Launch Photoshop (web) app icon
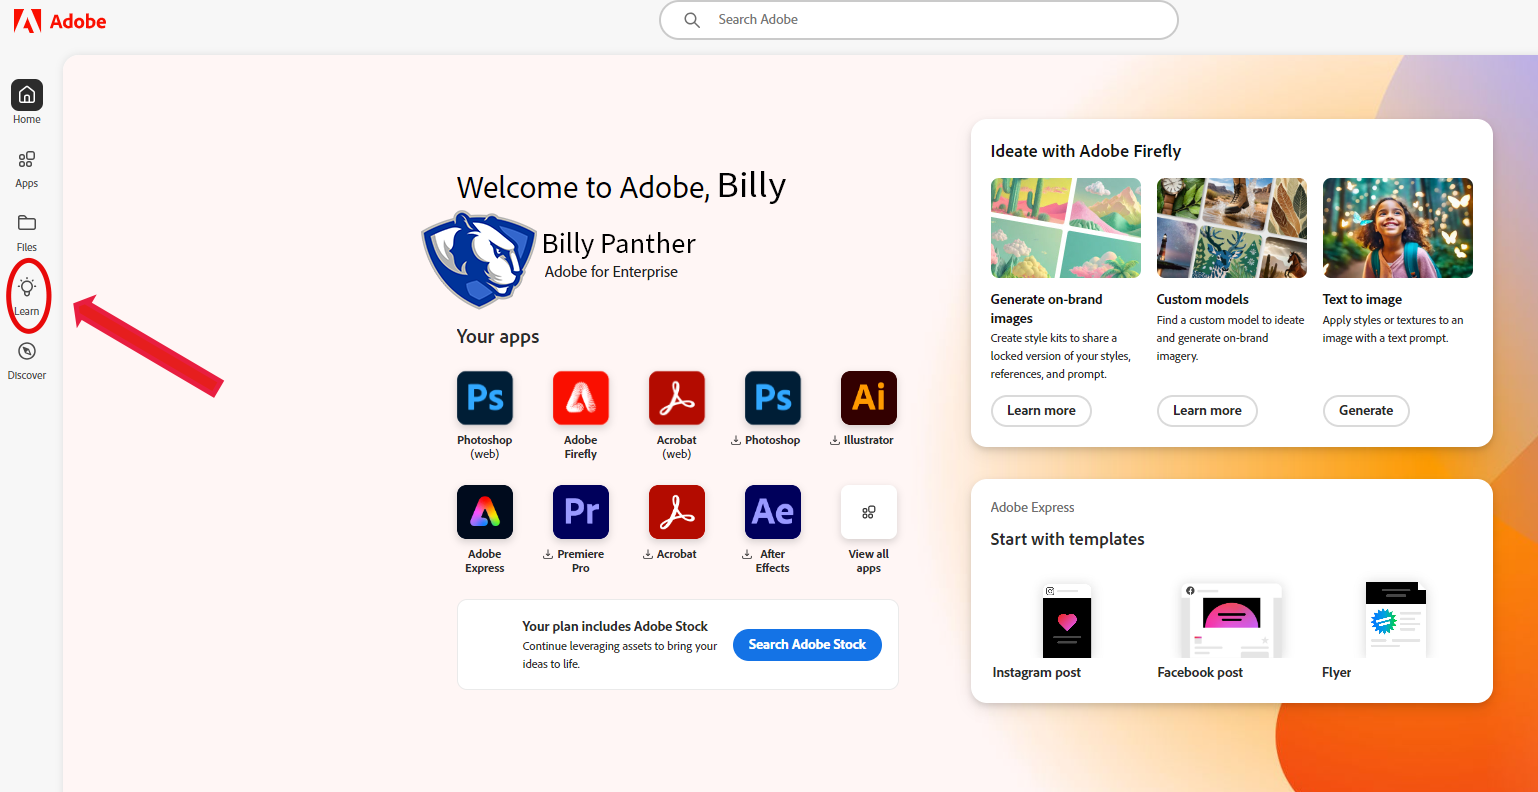Image resolution: width=1538 pixels, height=792 pixels. click(x=485, y=398)
